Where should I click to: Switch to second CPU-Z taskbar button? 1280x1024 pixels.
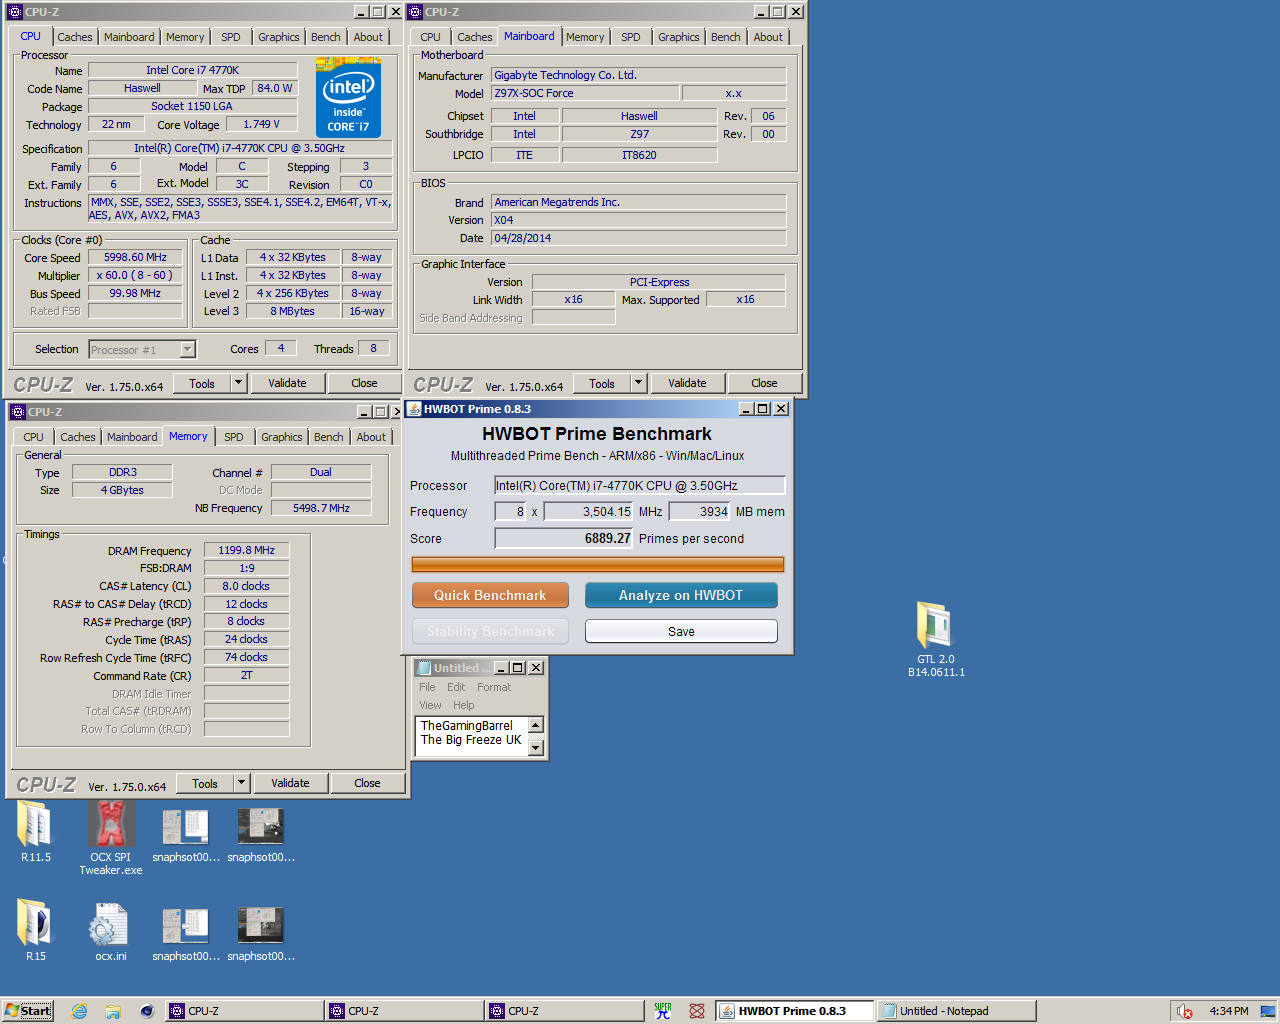tap(404, 1011)
